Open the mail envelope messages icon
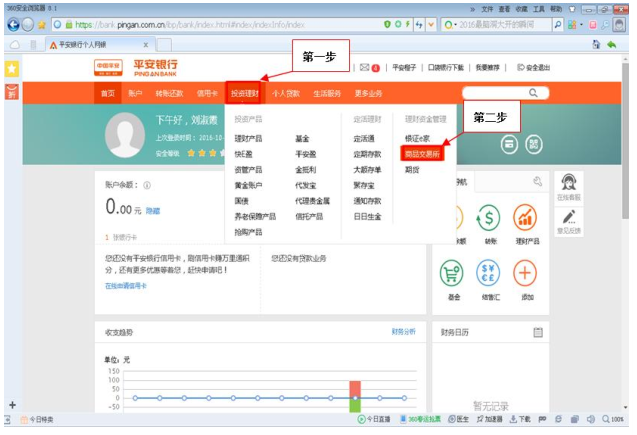The image size is (637, 435). click(364, 67)
